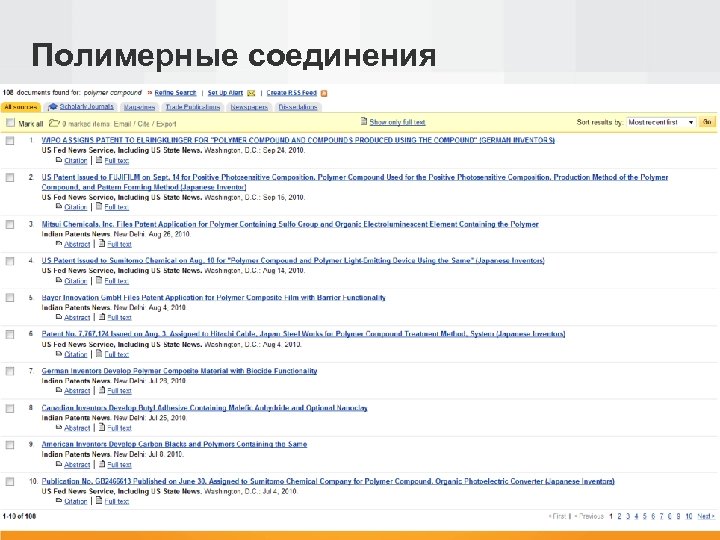Image resolution: width=720 pixels, height=540 pixels.
Task: Open the Full text link for result 4
Action: [116, 281]
